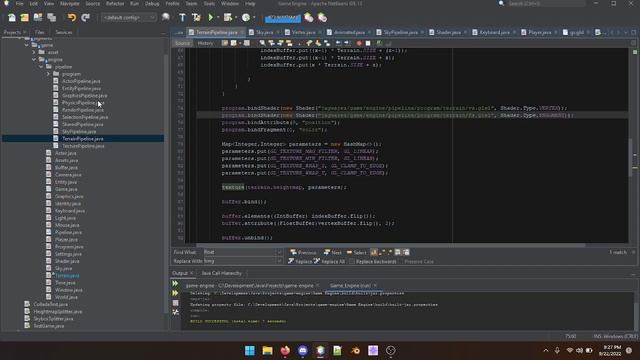The width and height of the screenshot is (640, 360).
Task: Collapse the pipeline folder in project tree
Action: 41,67
